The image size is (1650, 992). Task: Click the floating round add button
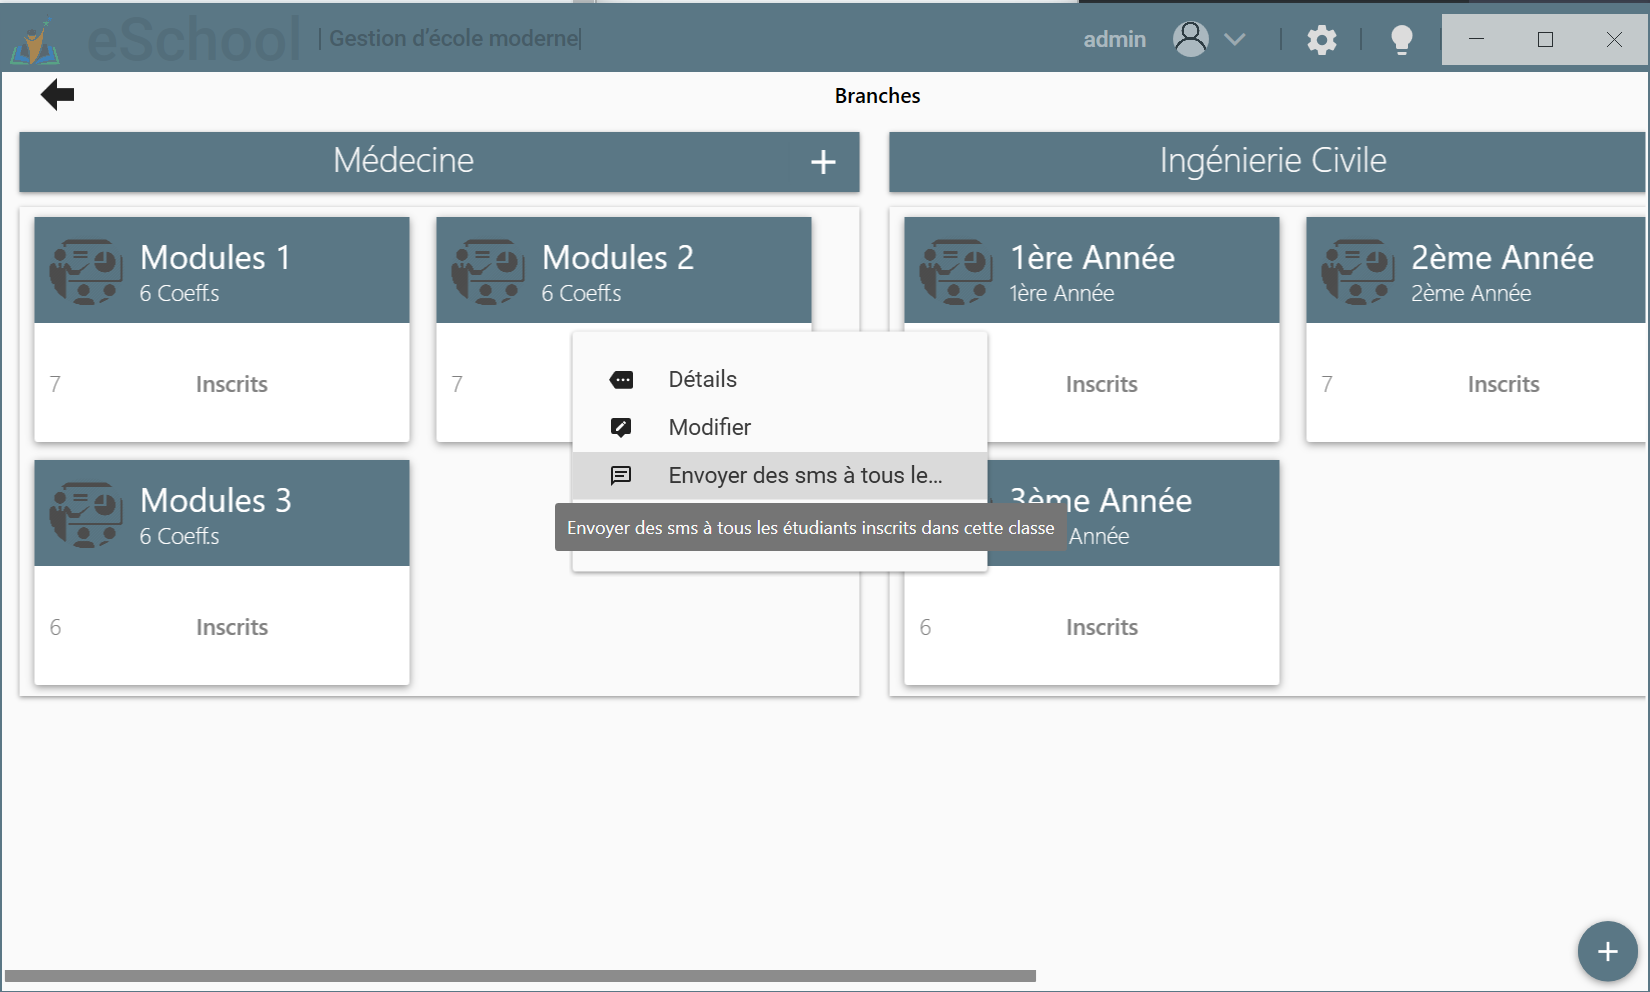[x=1607, y=951]
